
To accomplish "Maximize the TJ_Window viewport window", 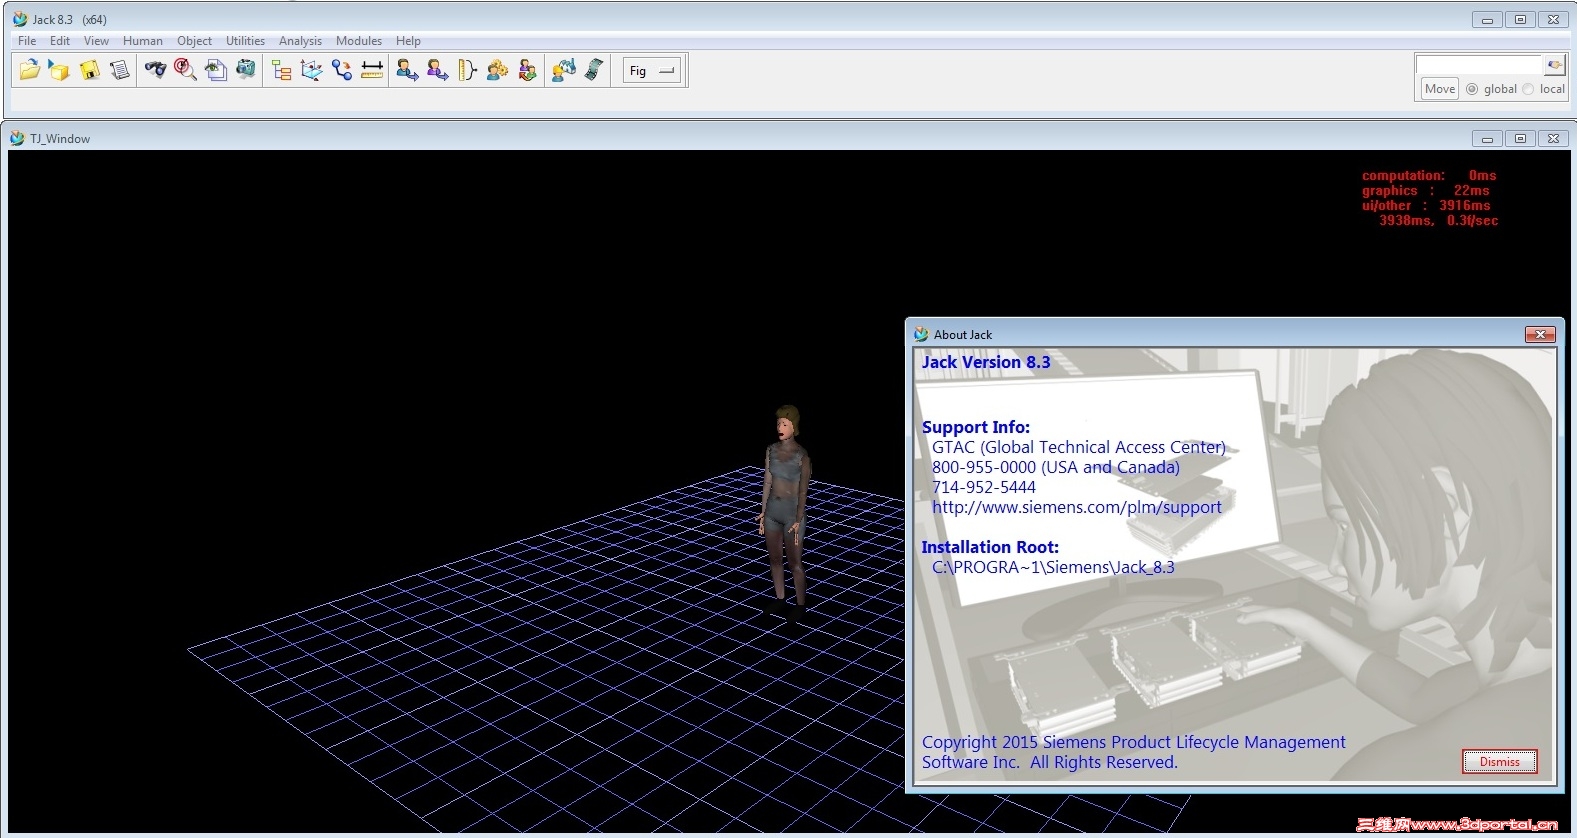I will click(1520, 138).
